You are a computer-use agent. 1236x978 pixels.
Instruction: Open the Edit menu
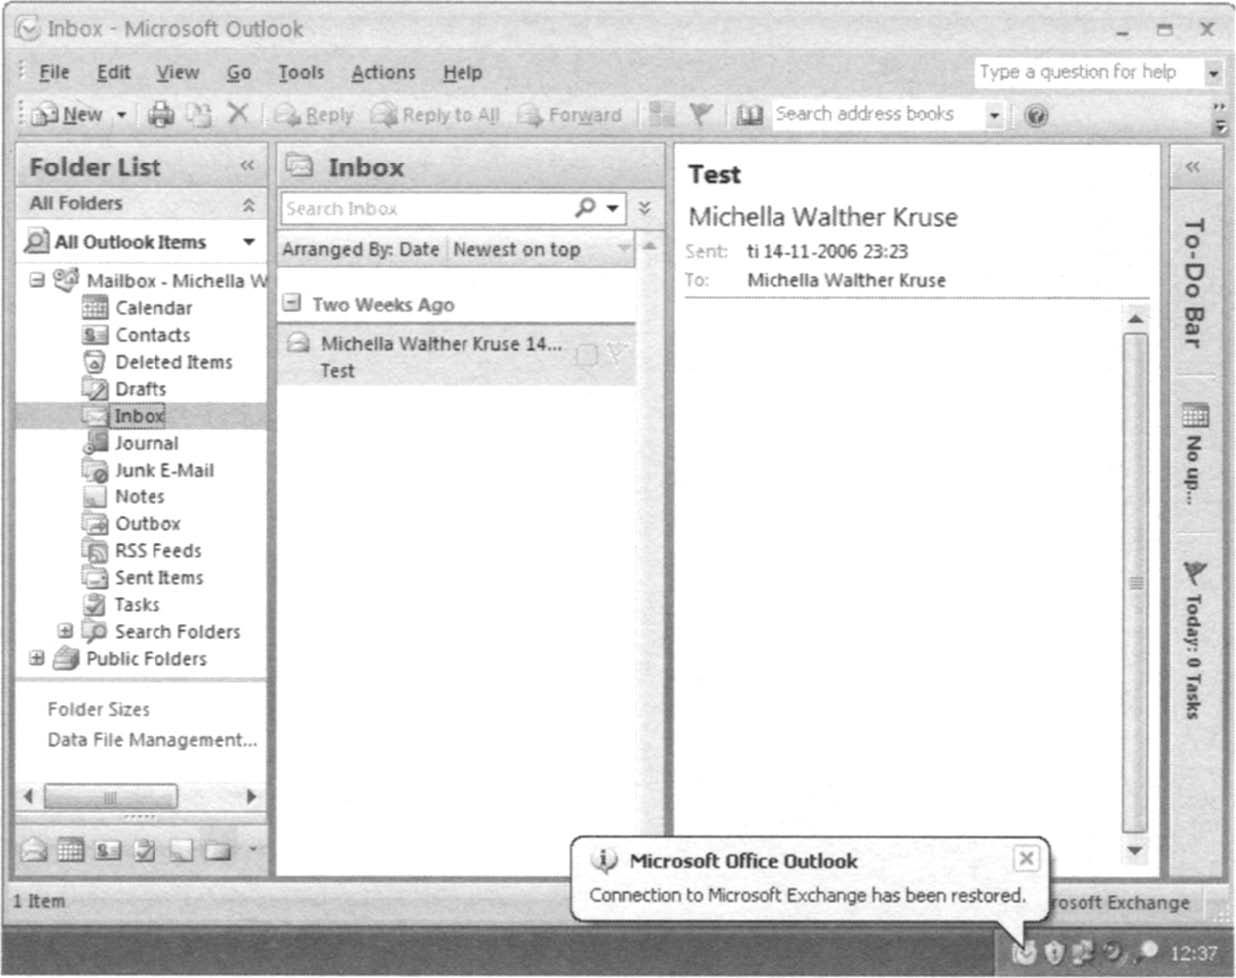113,72
